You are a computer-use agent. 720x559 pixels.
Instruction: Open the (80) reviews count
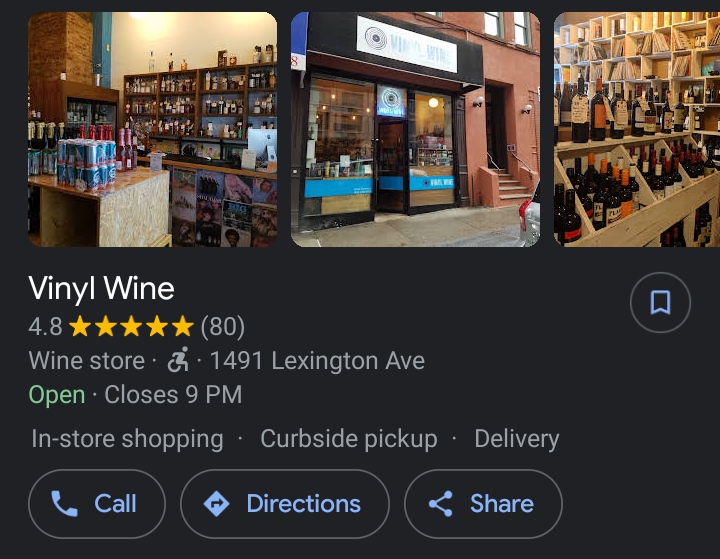(x=223, y=327)
